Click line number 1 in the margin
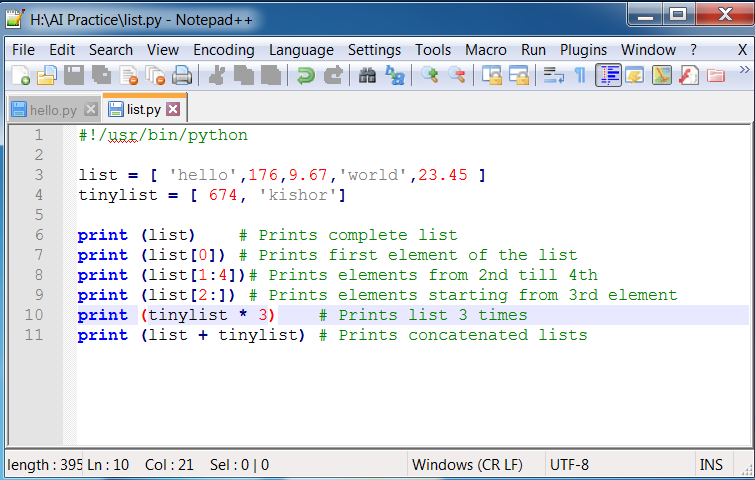Screen dimensions: 755x480 click(39, 135)
